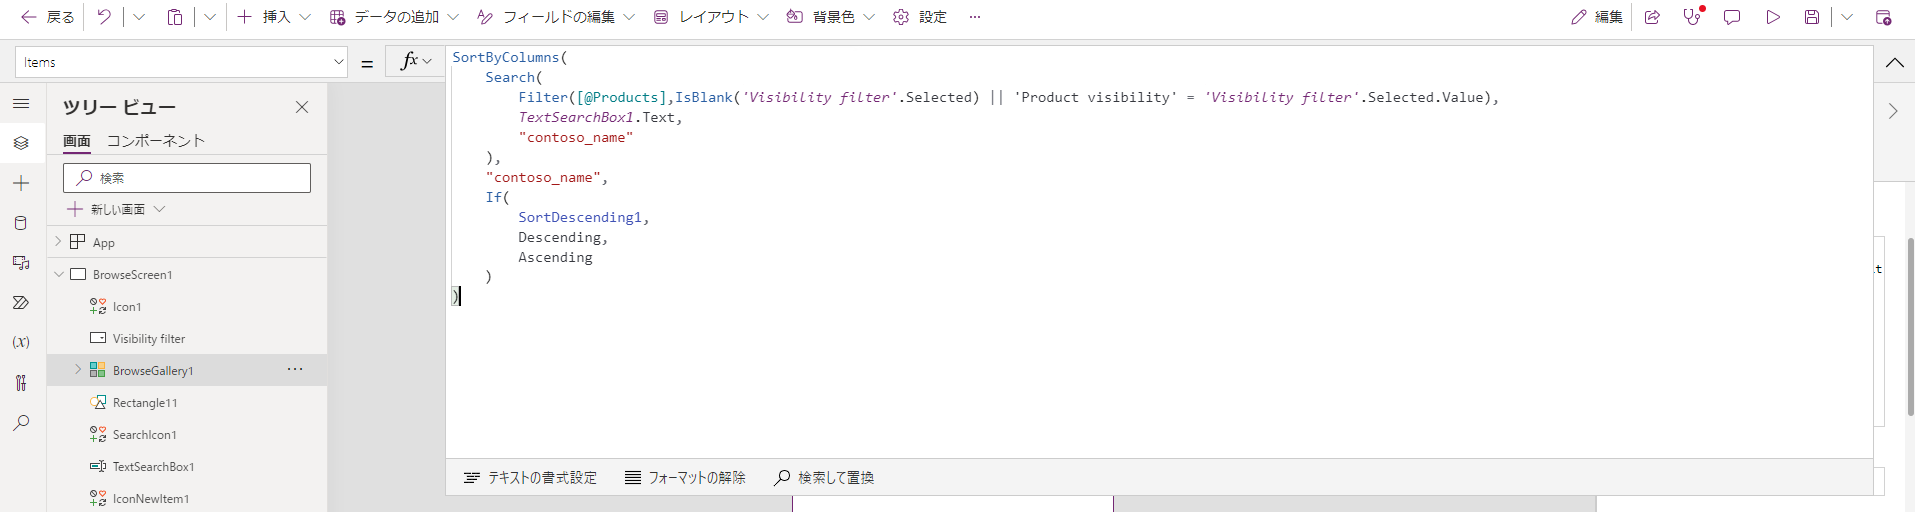Click the undo icon in toolbar
1915x512 pixels.
(x=104, y=17)
